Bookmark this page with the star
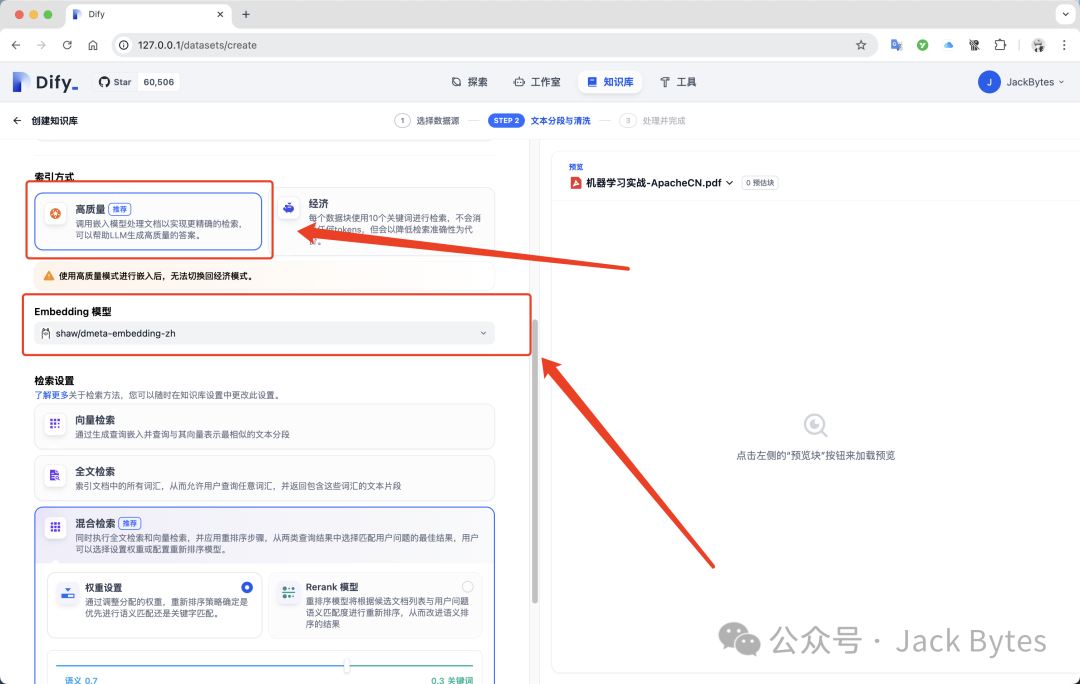Screen dimensions: 1080x684 click(x=861, y=45)
